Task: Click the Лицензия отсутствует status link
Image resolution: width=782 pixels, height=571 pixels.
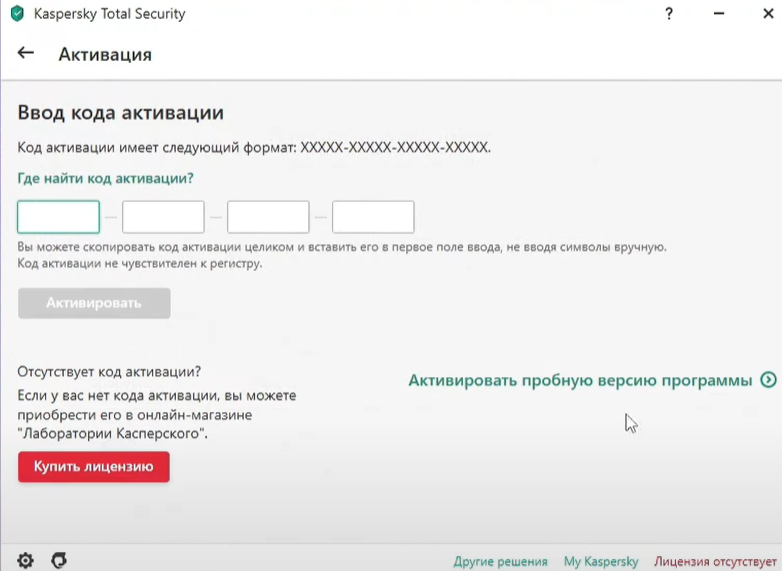Action: pyautogui.click(x=716, y=562)
